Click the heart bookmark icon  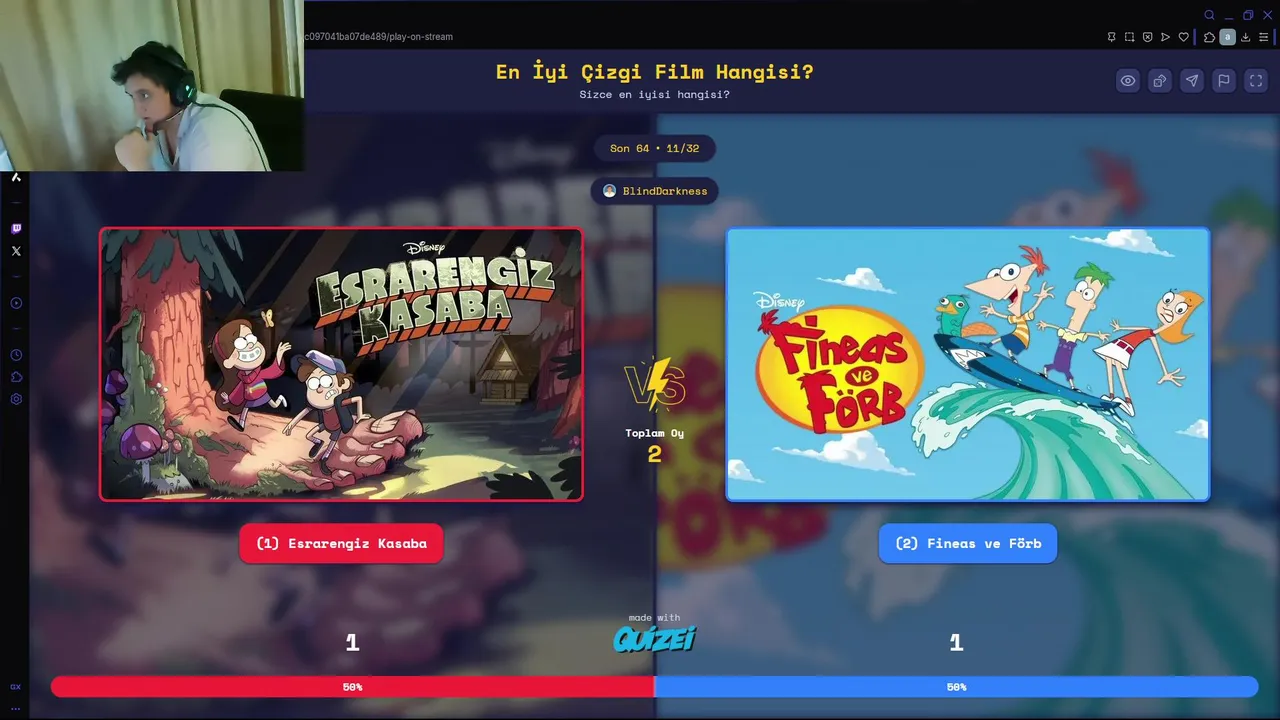click(x=1183, y=37)
